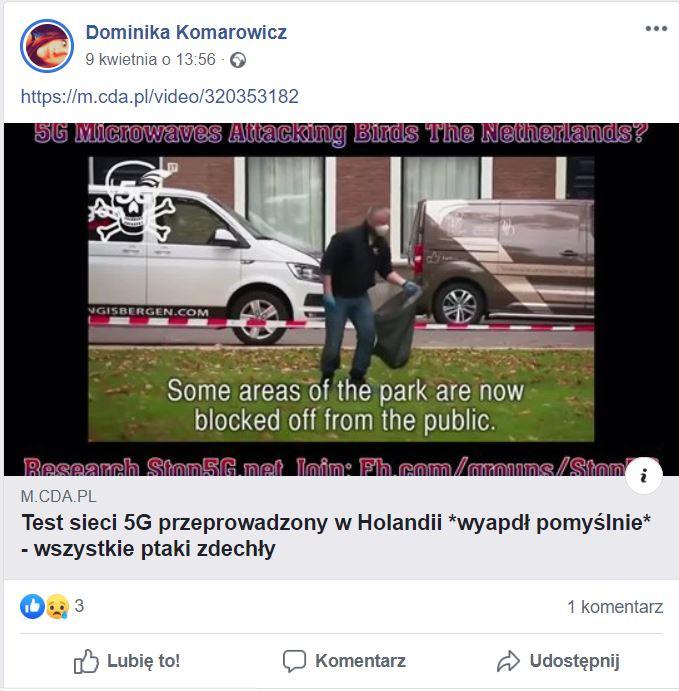Open the 5G video thumbnail preview

[341, 299]
